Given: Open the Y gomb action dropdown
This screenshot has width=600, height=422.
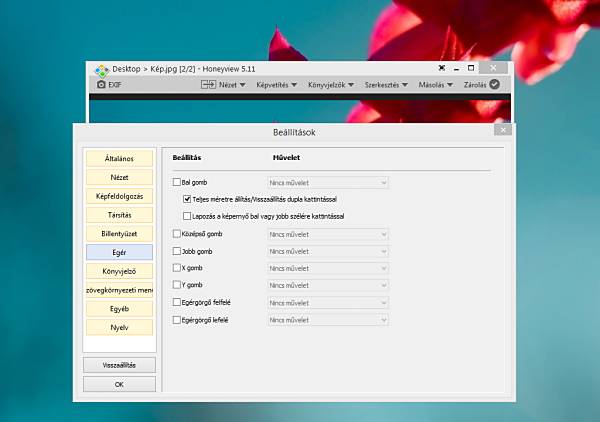Looking at the screenshot, I should 328,285.
